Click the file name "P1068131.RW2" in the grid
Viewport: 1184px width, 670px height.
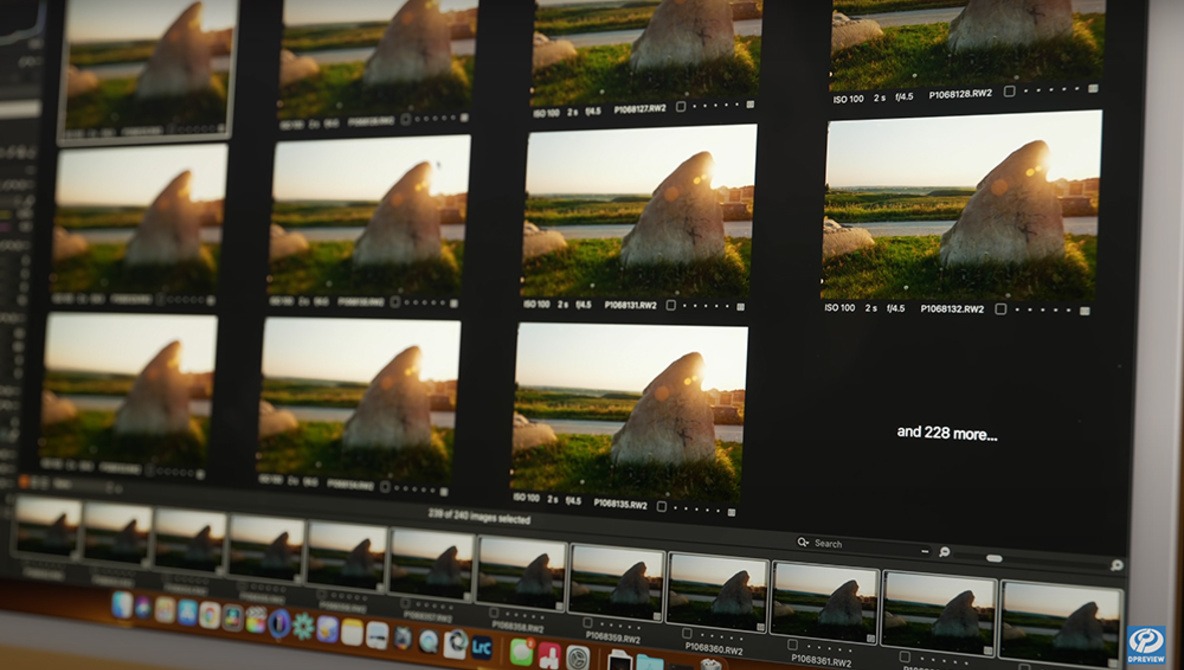631,305
